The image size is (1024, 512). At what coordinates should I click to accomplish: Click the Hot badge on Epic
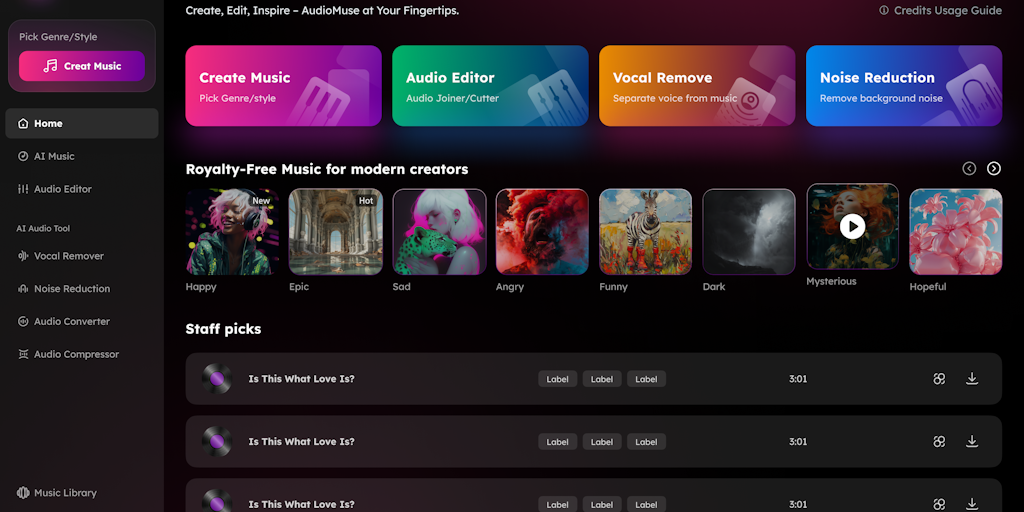366,201
